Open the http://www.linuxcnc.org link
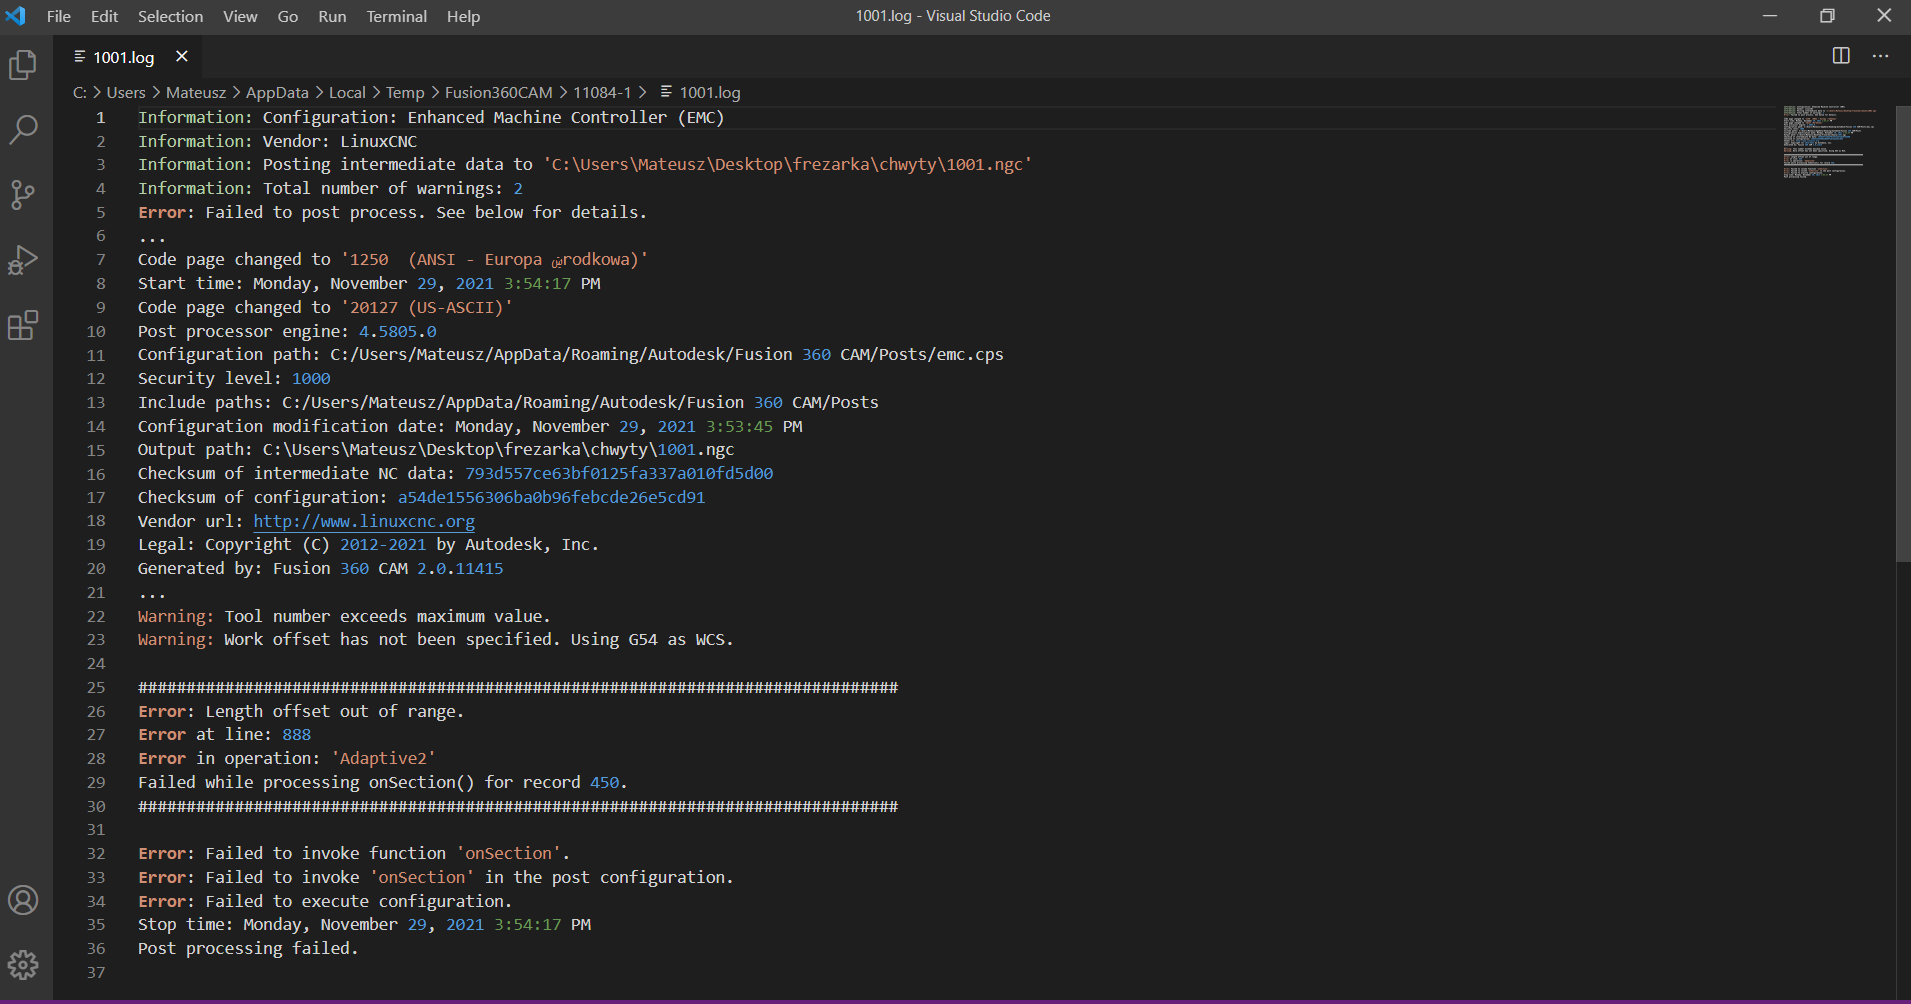This screenshot has width=1911, height=1004. (364, 521)
